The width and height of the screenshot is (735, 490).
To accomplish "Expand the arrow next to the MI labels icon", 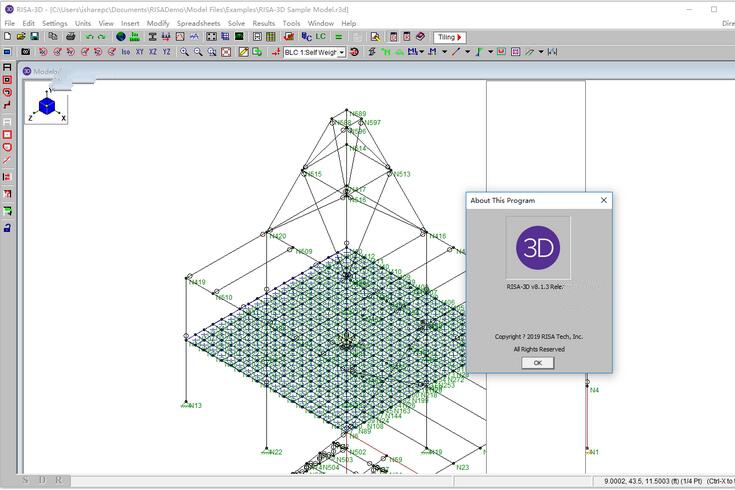I will click(x=421, y=52).
